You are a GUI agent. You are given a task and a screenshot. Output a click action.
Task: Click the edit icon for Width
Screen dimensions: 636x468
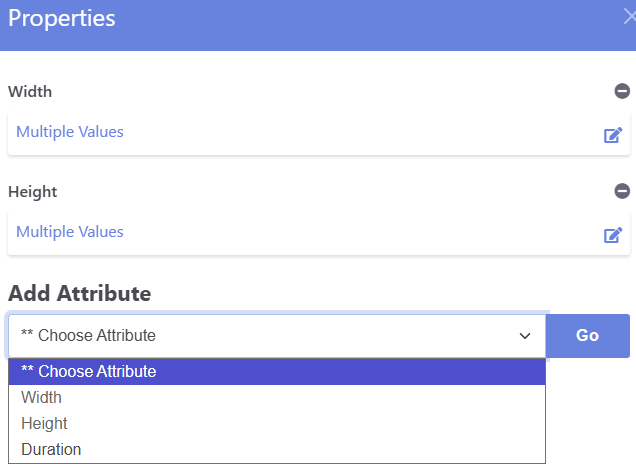(613, 135)
